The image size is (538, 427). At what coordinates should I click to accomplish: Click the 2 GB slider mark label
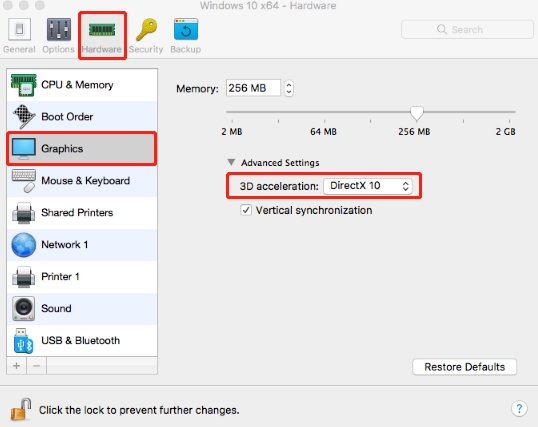click(505, 132)
